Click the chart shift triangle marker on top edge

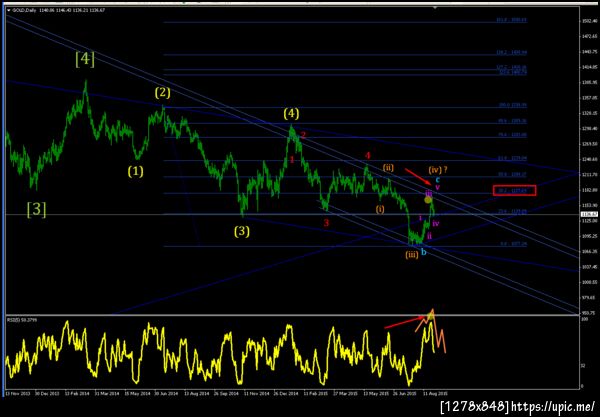435,8
